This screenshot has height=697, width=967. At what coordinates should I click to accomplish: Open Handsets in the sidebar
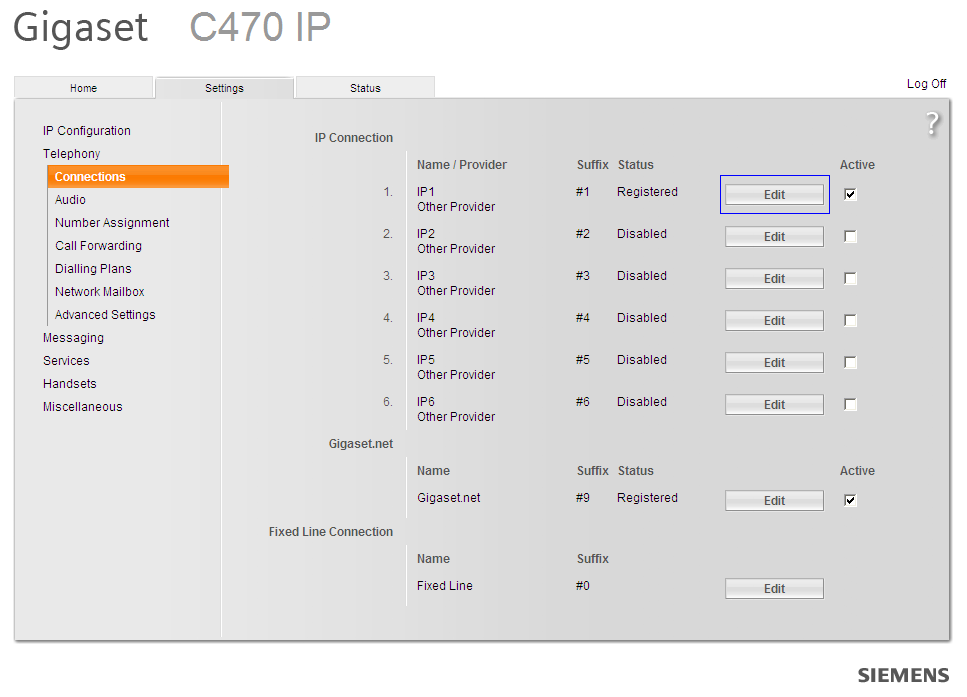pos(70,384)
